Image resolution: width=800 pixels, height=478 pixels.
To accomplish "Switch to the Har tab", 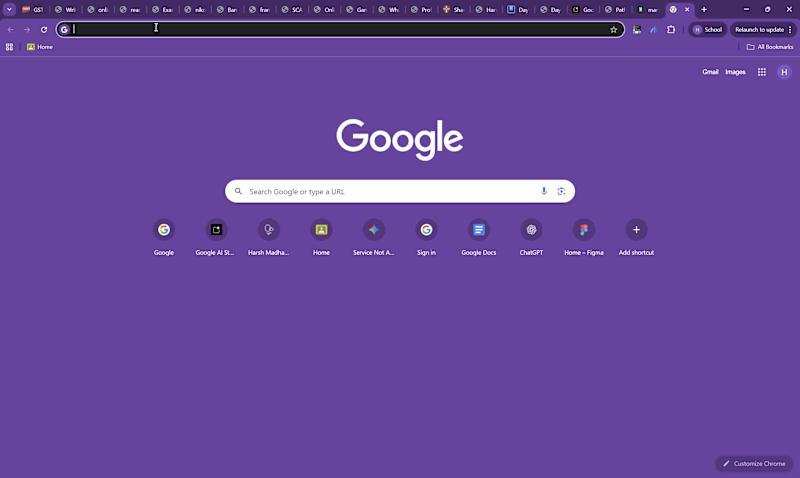I will pyautogui.click(x=486, y=9).
